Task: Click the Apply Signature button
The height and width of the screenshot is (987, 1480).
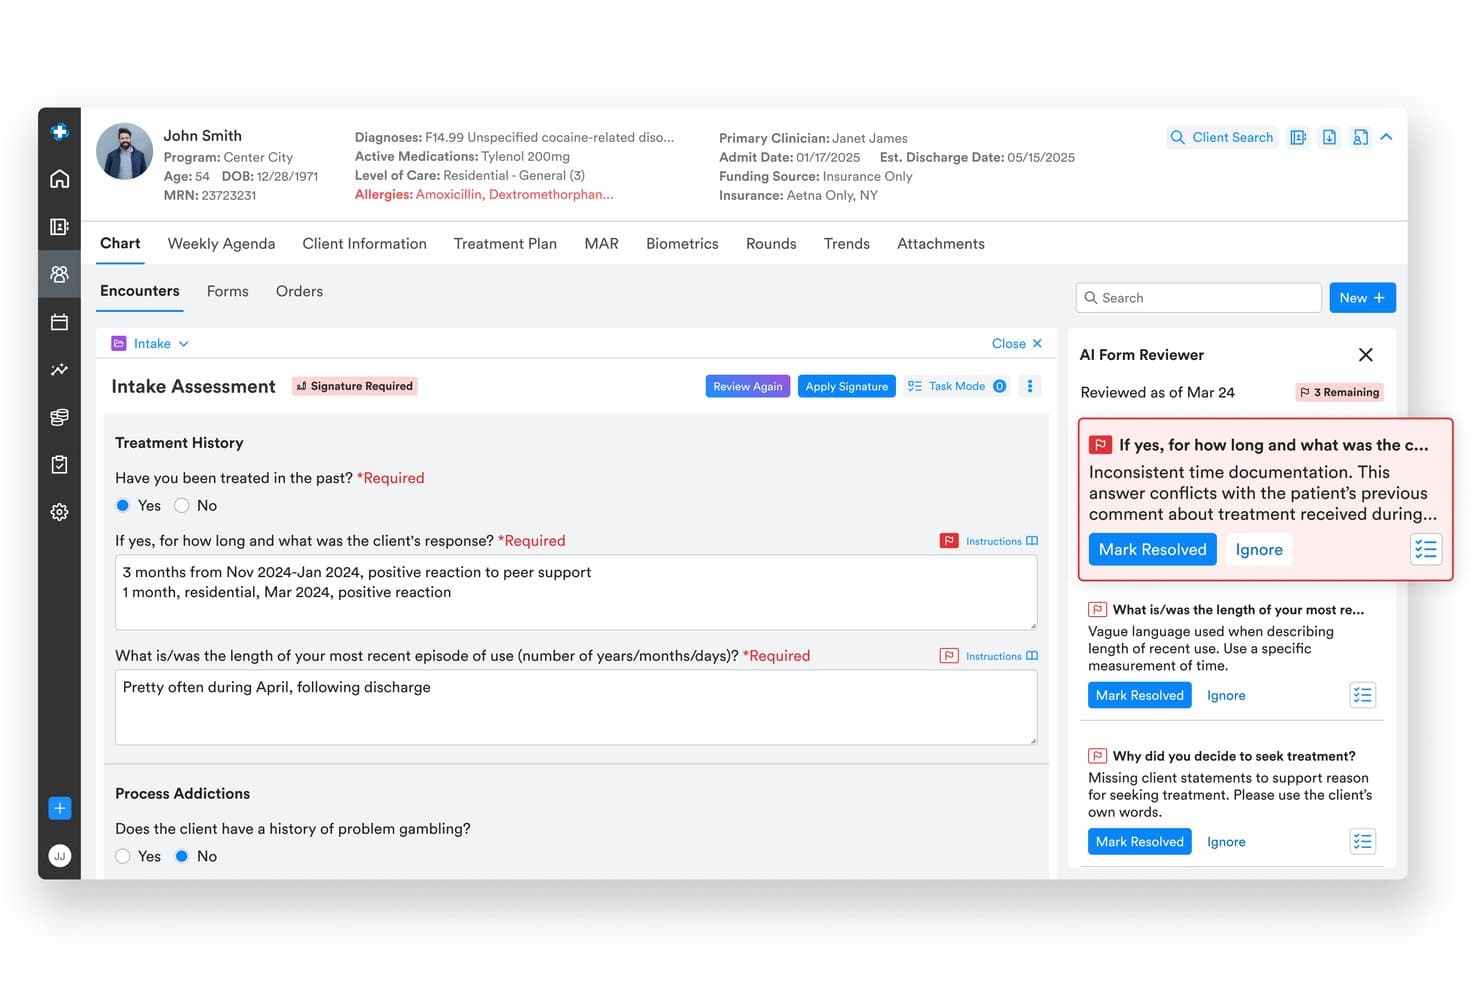Action: (x=847, y=386)
